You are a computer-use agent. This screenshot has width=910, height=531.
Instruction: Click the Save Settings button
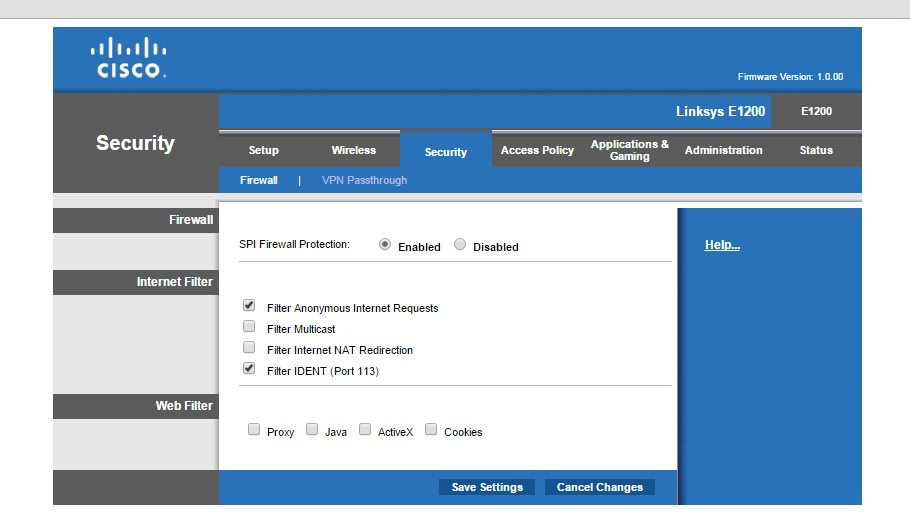(487, 487)
